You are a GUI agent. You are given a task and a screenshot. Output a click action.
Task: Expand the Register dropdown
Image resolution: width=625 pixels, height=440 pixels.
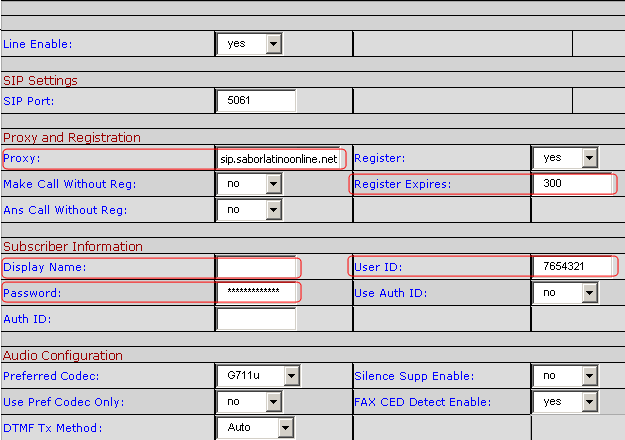click(x=564, y=158)
